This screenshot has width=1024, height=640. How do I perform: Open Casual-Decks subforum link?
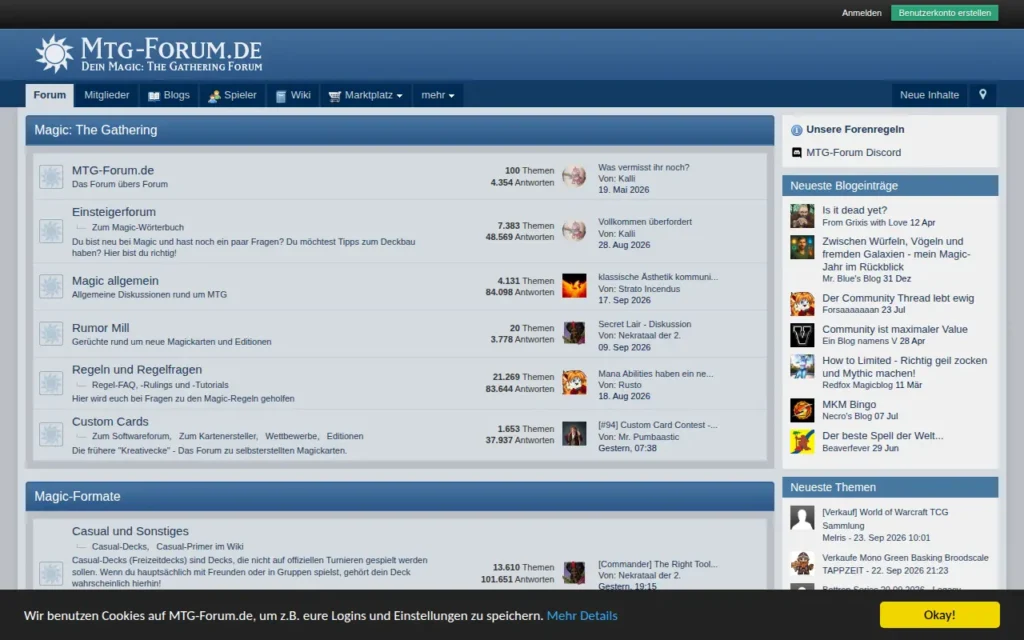(120, 547)
